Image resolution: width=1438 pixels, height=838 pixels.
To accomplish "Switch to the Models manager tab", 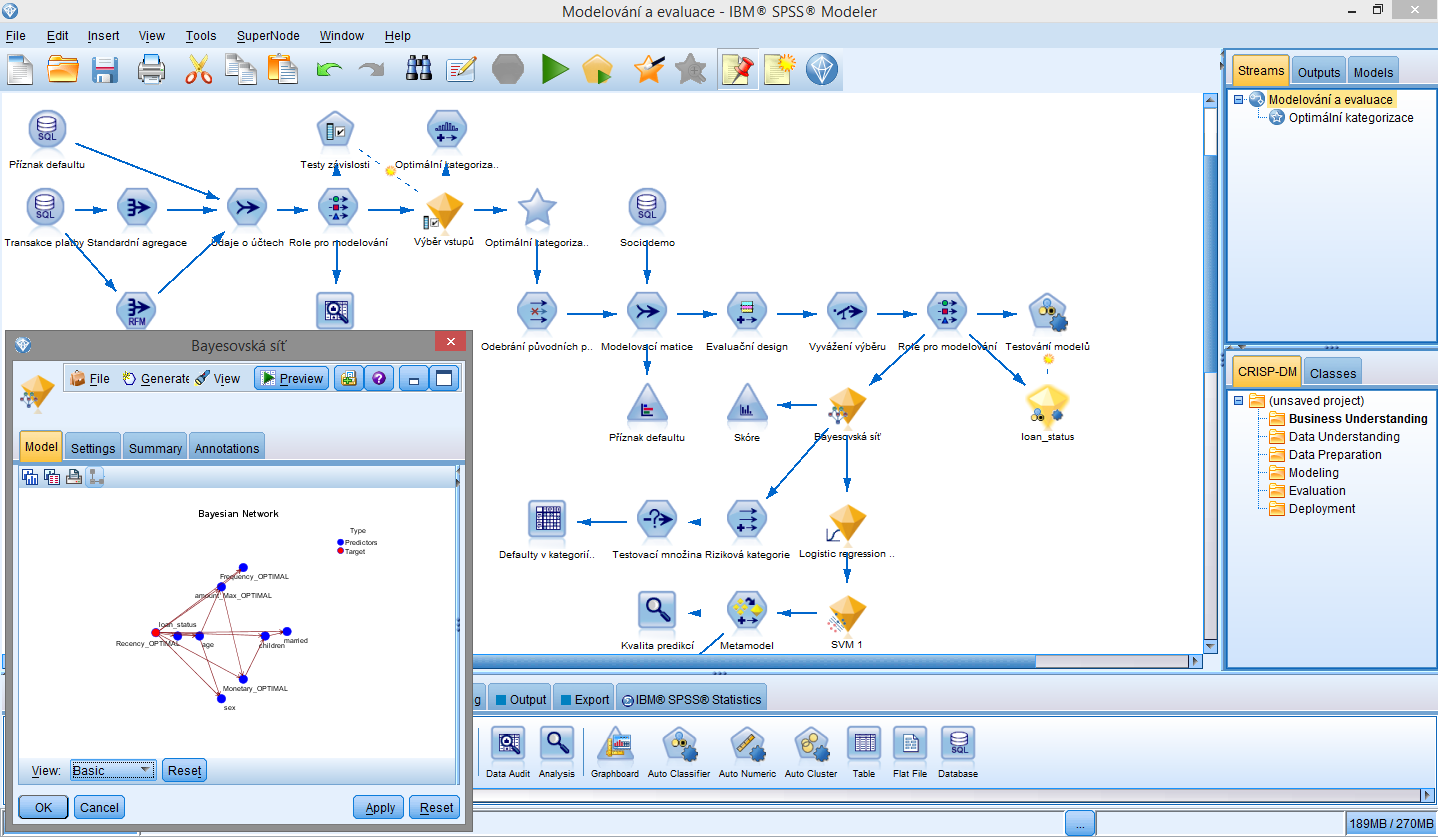I will click(x=1373, y=71).
